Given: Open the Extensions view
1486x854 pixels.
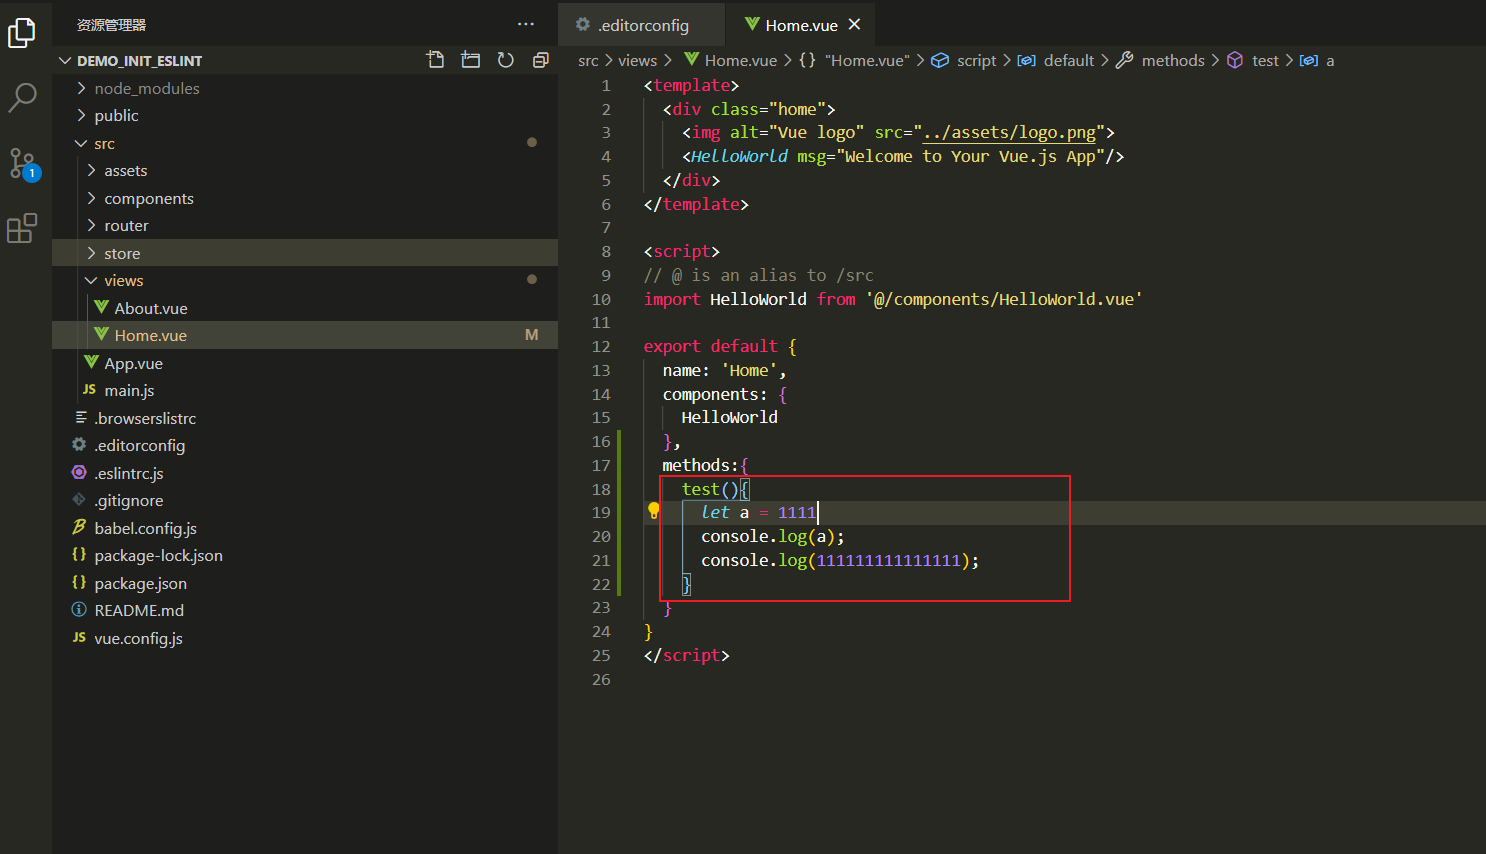Looking at the screenshot, I should pyautogui.click(x=22, y=229).
